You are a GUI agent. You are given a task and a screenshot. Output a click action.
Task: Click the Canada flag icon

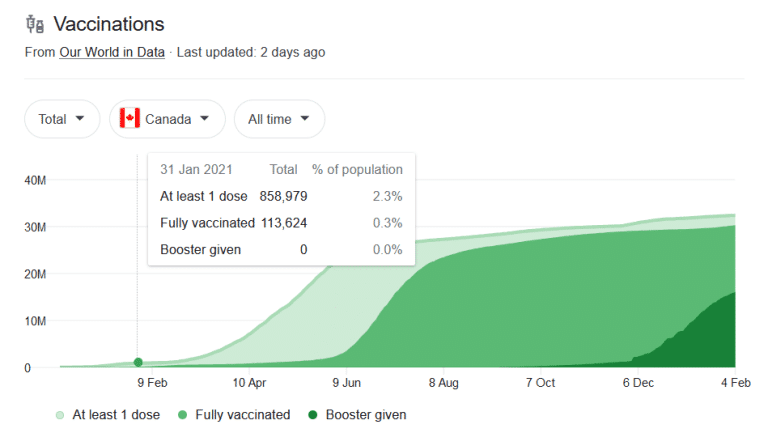click(x=129, y=119)
